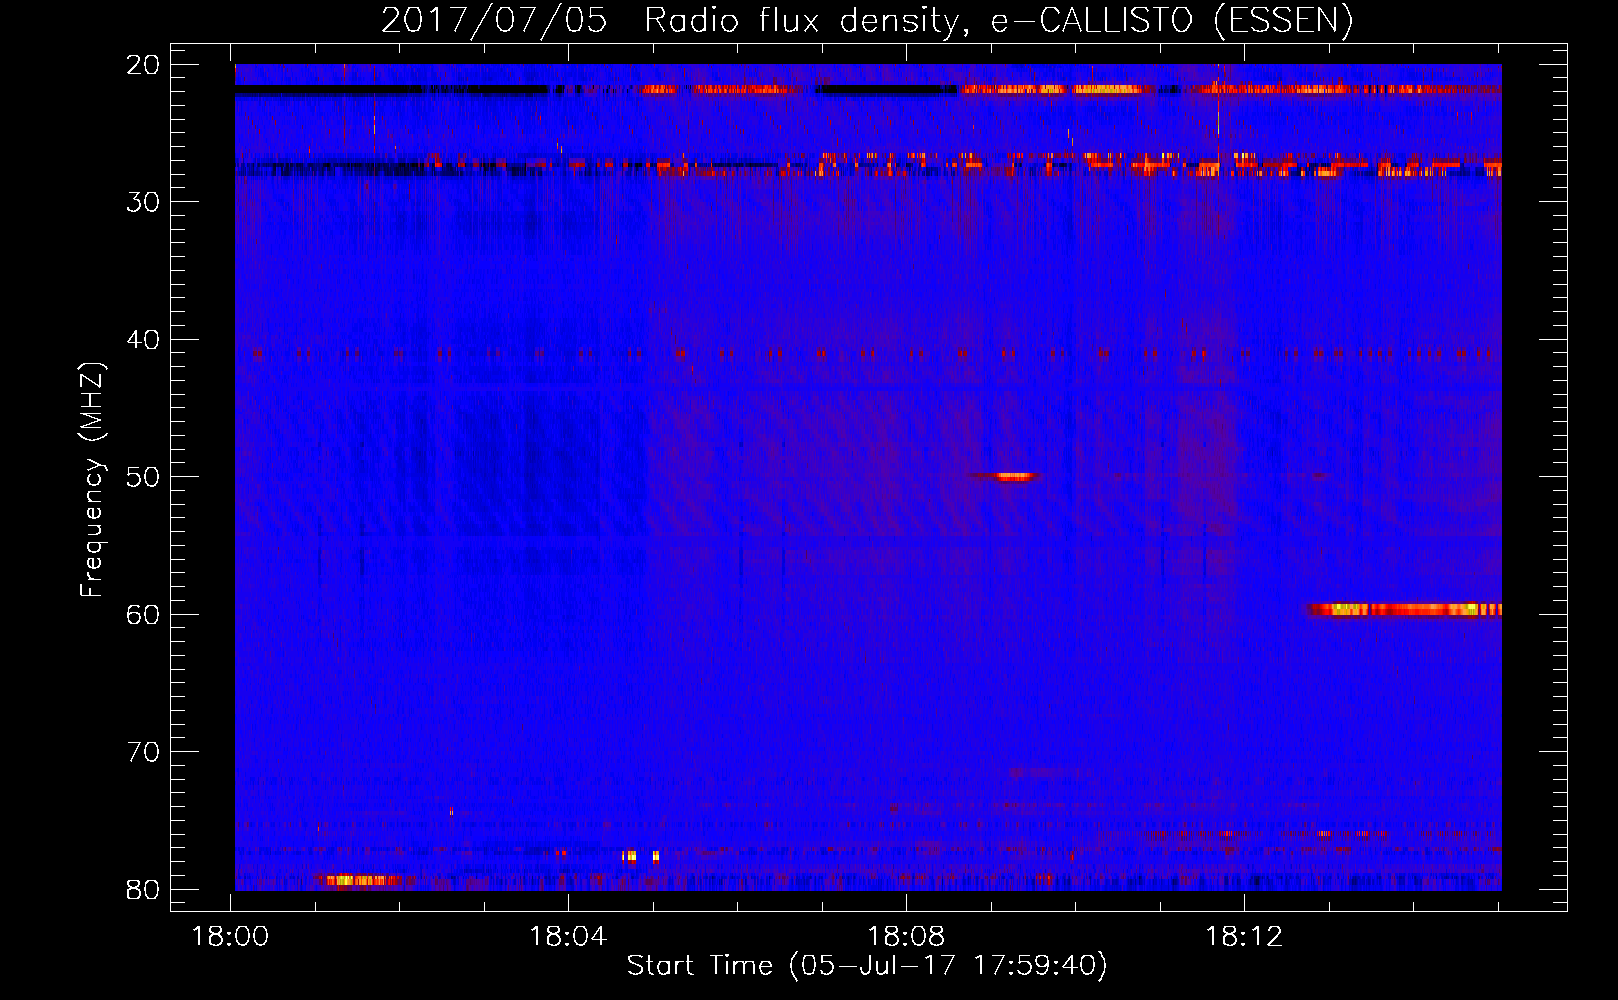Click the plot title '2017/07/05 Radio flux density'
Viewport: 1618px width, 1000px height.
tap(866, 20)
